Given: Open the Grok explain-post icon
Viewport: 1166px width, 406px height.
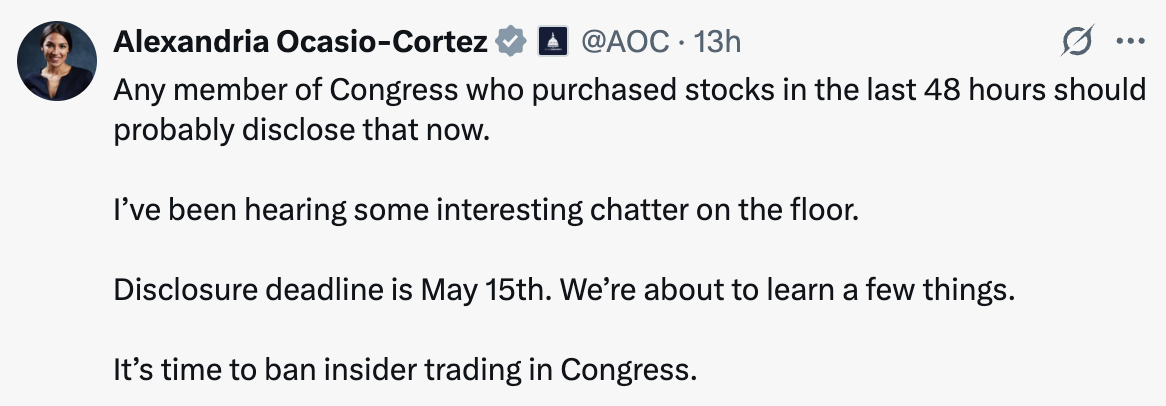Looking at the screenshot, I should pos(1078,42).
